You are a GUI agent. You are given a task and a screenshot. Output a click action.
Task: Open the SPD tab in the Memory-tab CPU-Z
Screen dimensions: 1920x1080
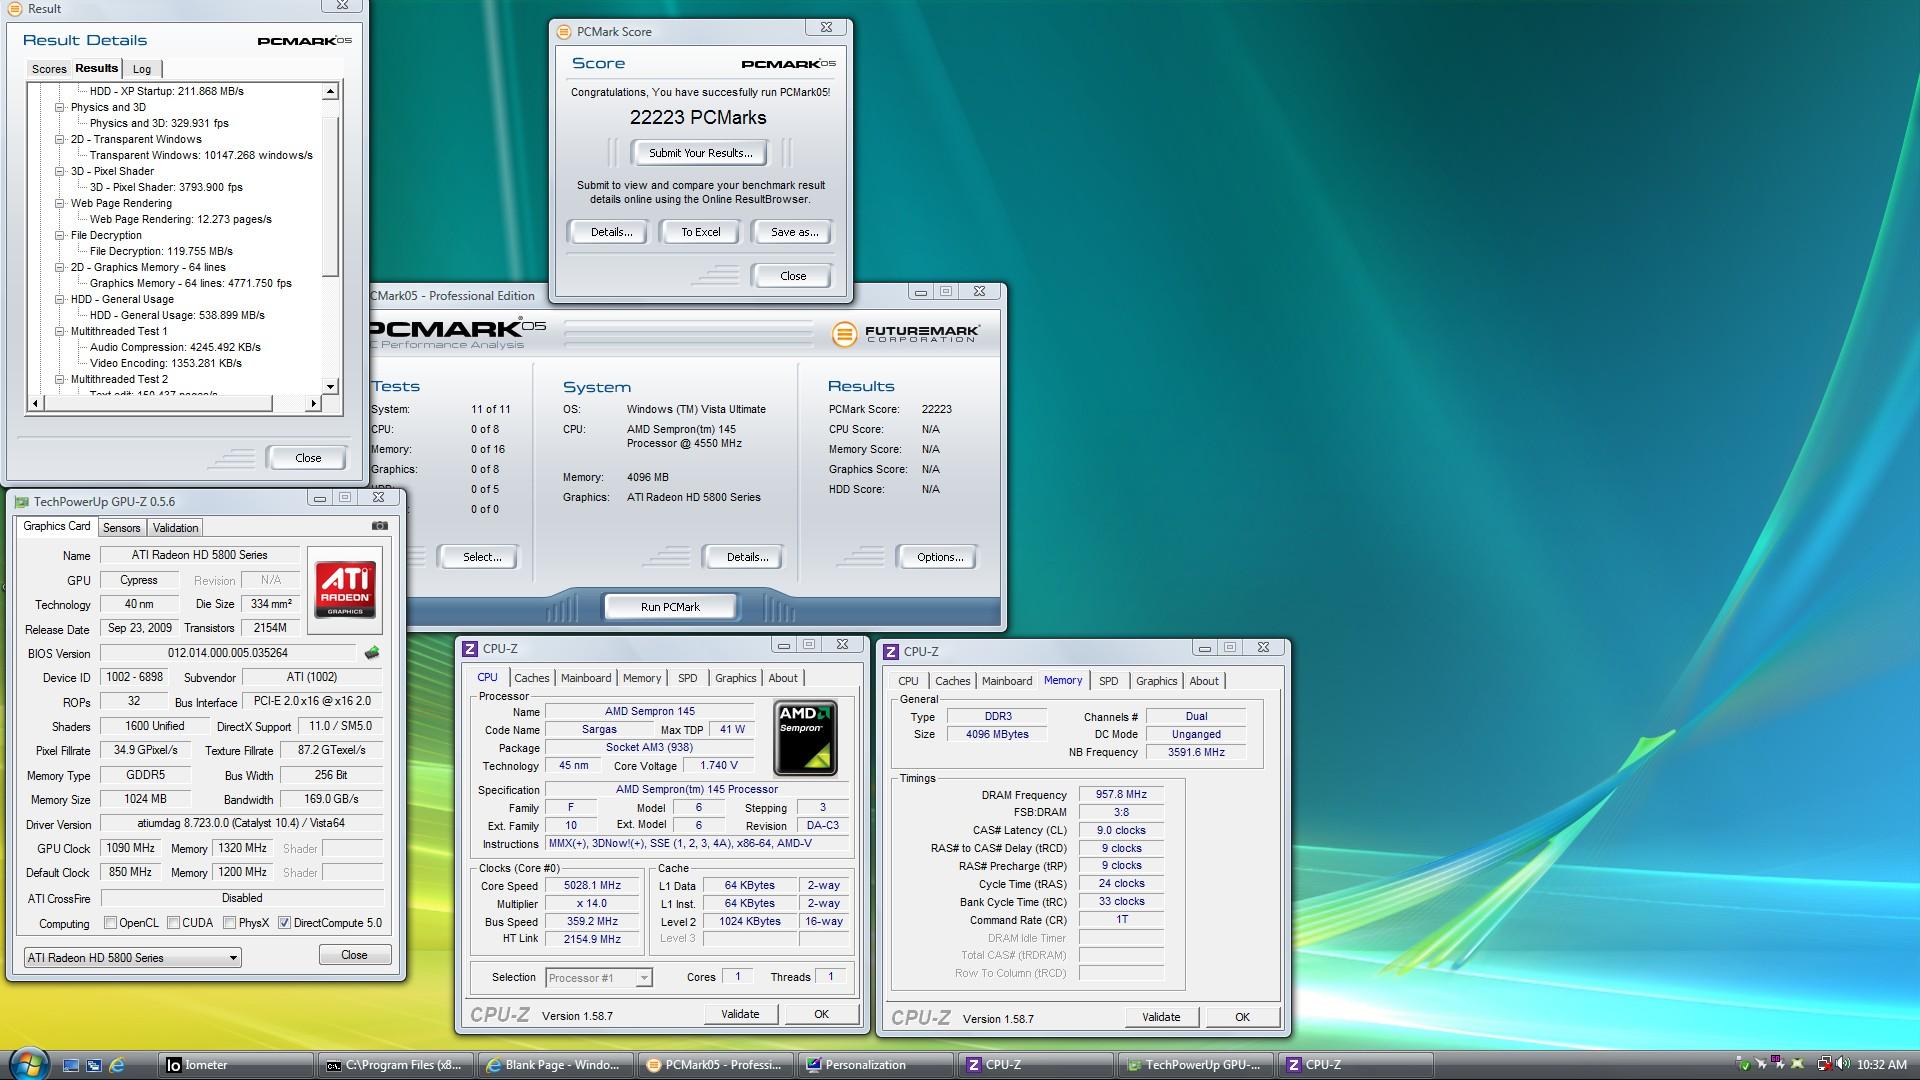coord(1109,681)
